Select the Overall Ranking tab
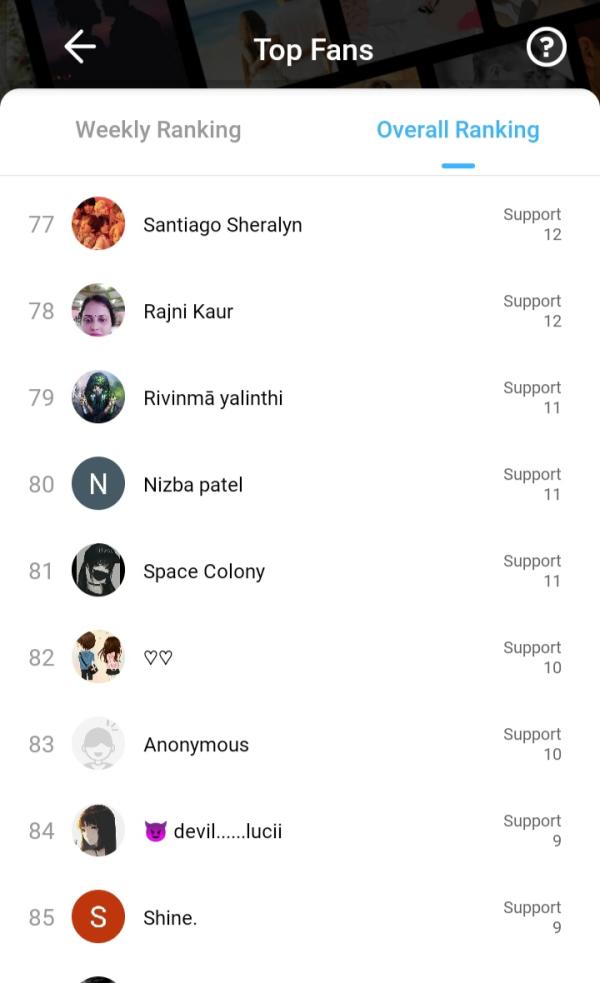Viewport: 600px width, 983px height. point(457,130)
